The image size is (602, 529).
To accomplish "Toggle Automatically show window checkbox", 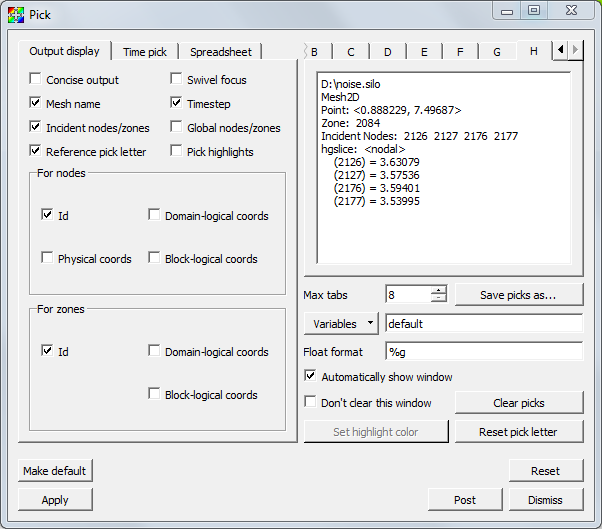I will pyautogui.click(x=310, y=376).
